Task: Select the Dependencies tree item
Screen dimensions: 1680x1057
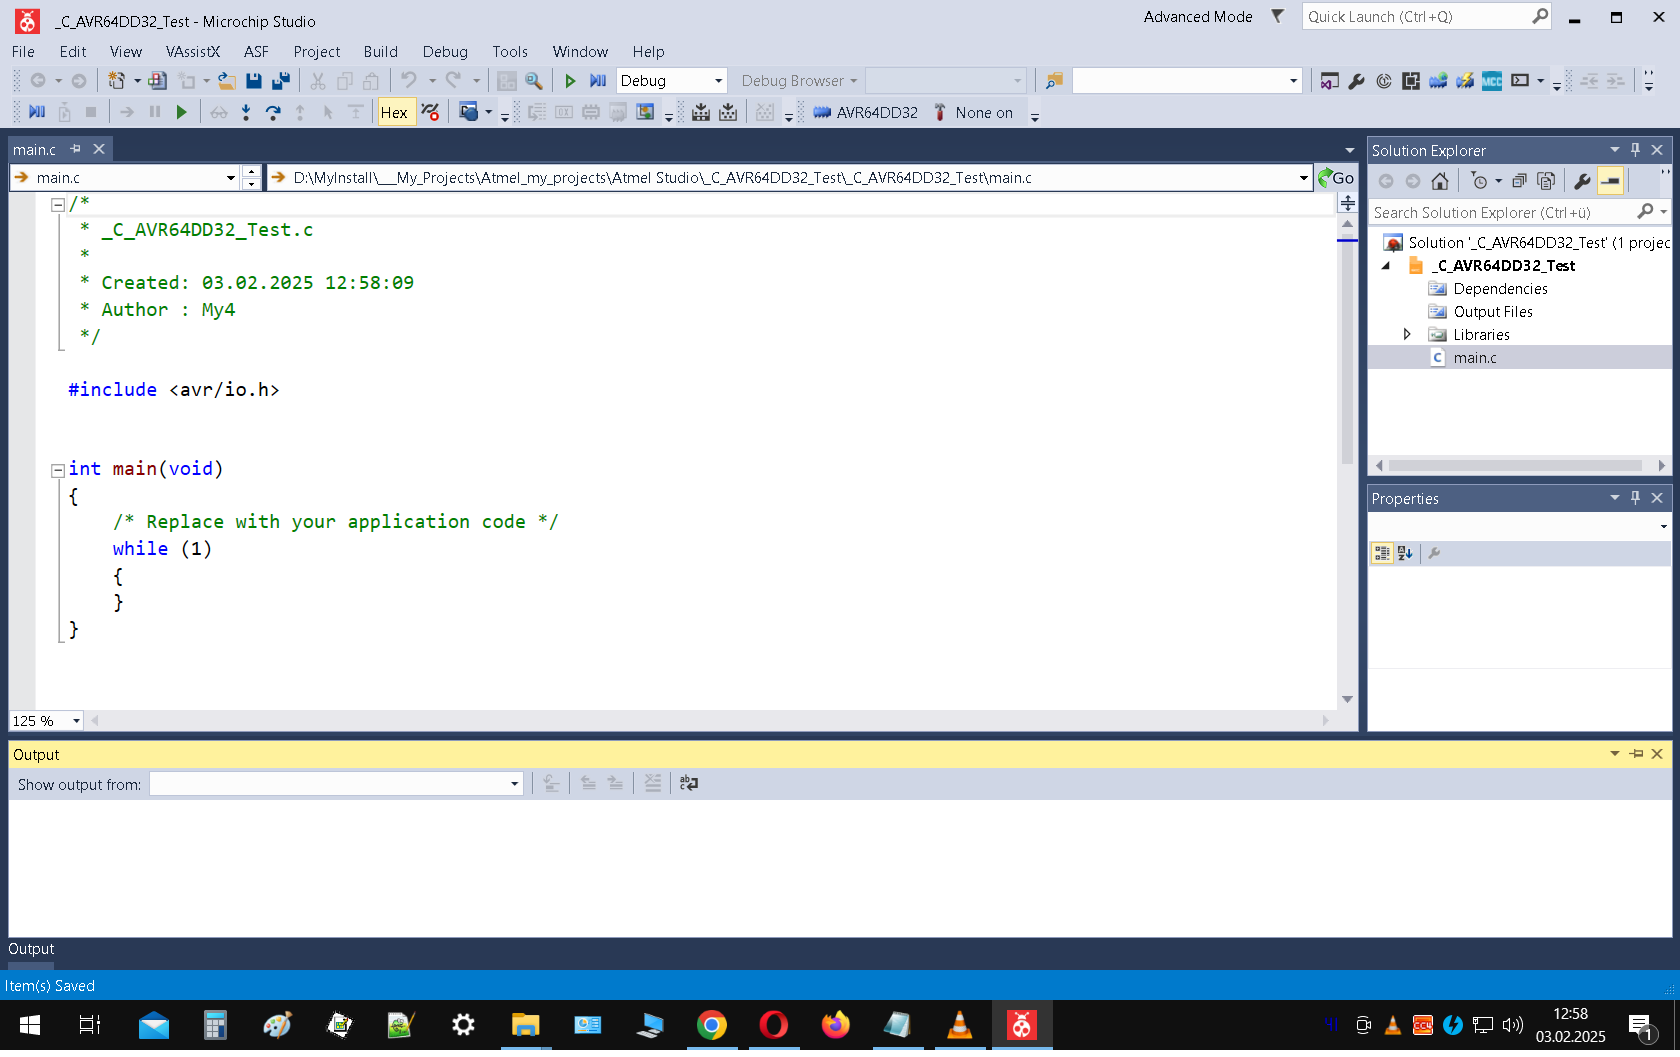Action: pyautogui.click(x=1500, y=289)
